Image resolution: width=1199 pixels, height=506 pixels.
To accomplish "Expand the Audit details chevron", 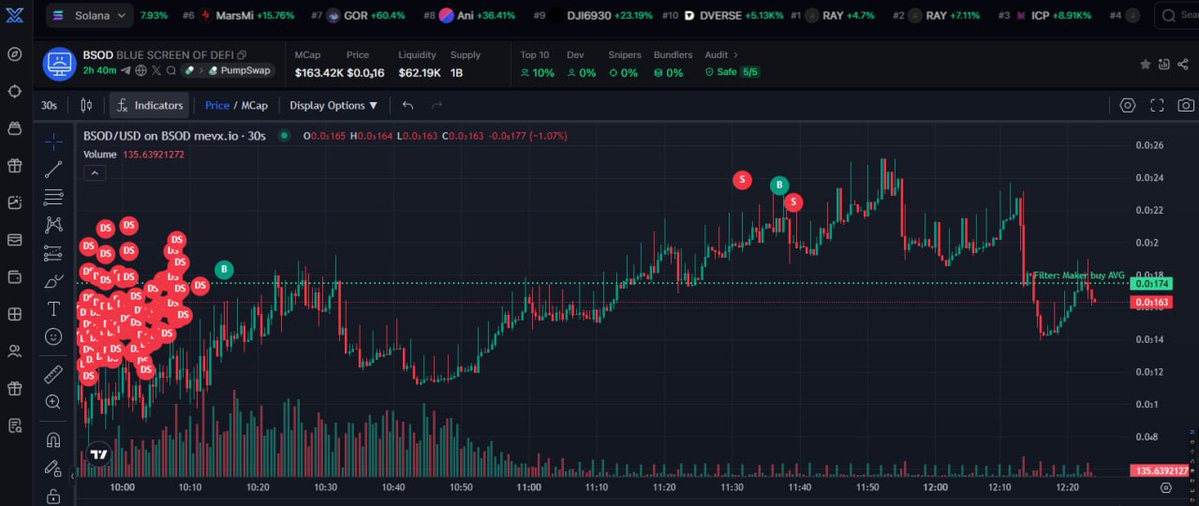I will pos(736,55).
